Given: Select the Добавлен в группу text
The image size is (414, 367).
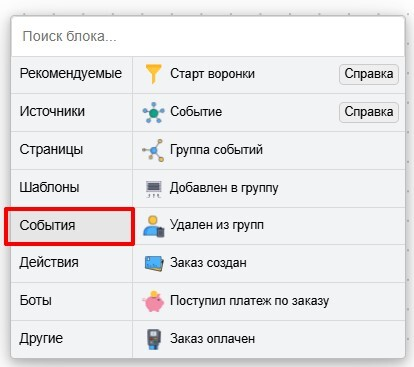Looking at the screenshot, I should click(224, 188).
